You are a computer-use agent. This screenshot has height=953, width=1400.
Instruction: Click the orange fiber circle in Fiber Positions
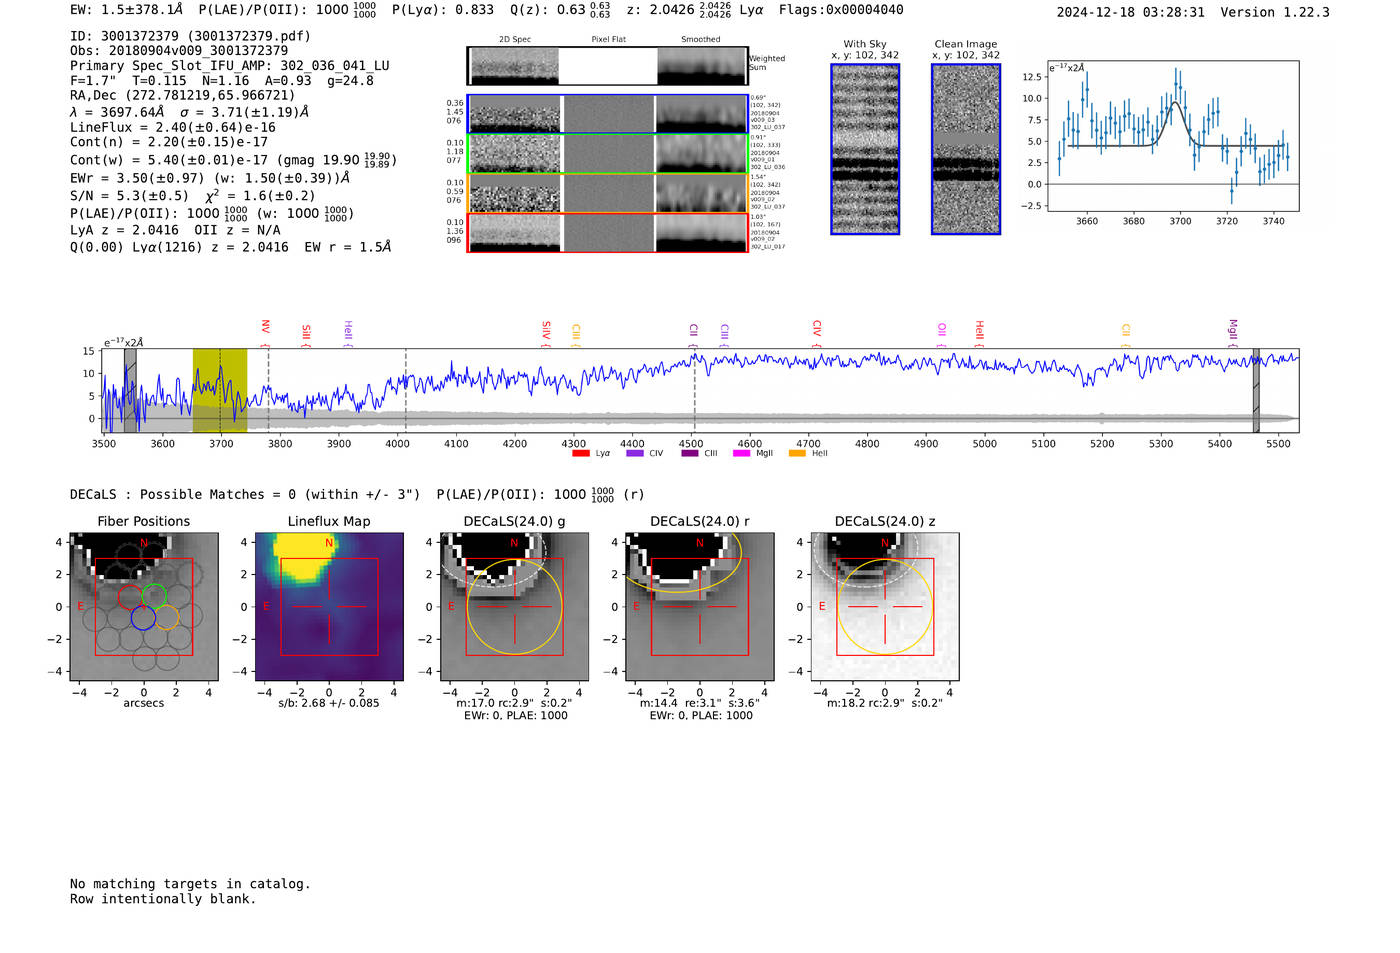click(x=167, y=617)
